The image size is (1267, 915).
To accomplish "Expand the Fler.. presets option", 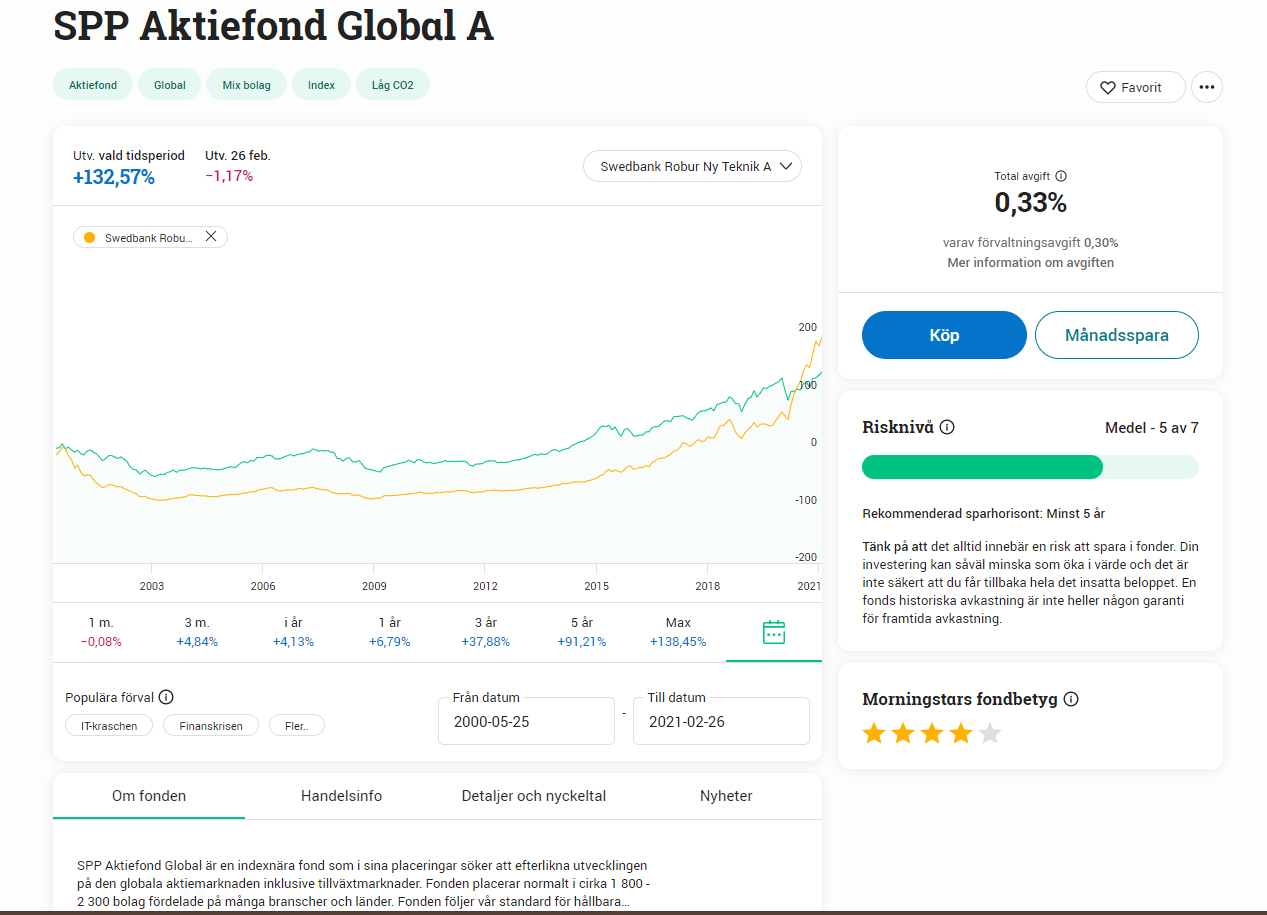I will [297, 726].
